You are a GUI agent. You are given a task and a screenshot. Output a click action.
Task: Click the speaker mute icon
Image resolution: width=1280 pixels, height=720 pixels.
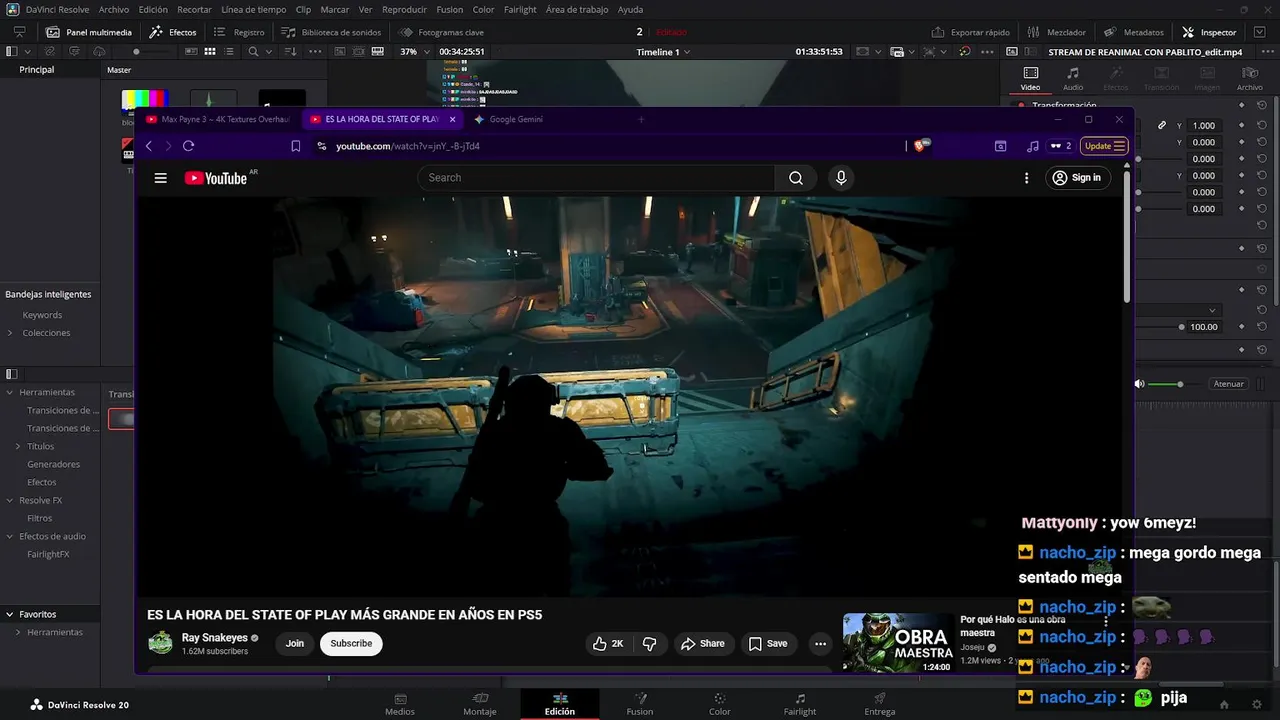[1139, 384]
